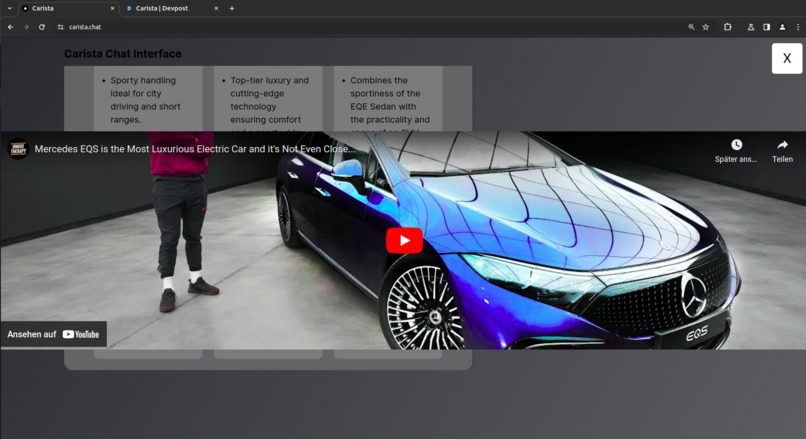Click the 'Carista Chat Interface' heading
This screenshot has height=439, width=806.
point(123,53)
